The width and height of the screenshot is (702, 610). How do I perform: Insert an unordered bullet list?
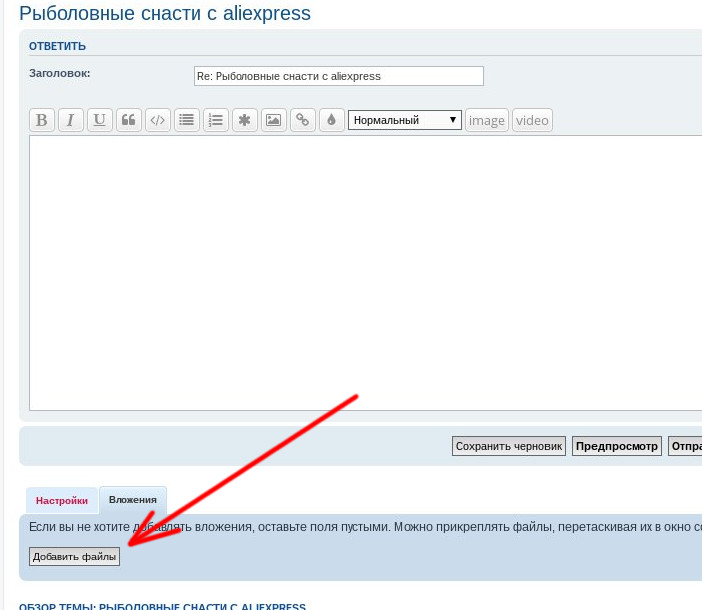point(186,120)
